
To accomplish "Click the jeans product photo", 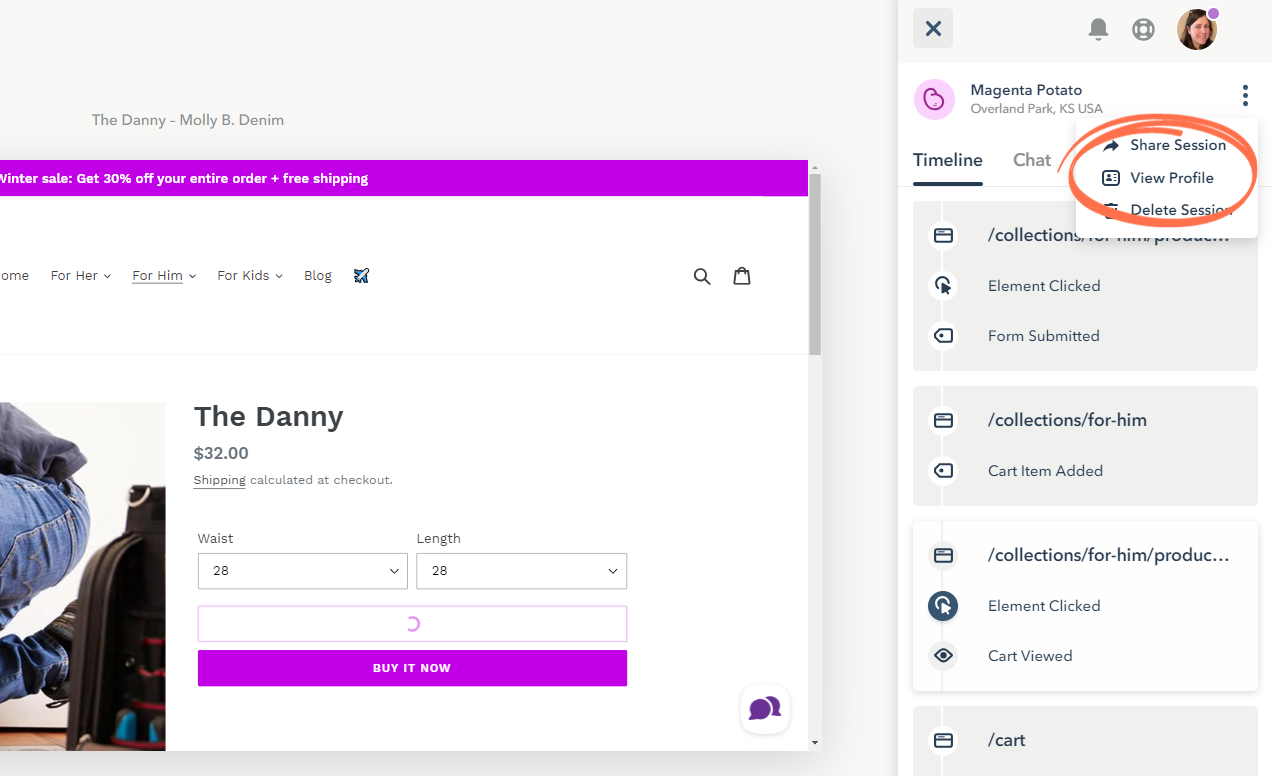I will click(x=82, y=576).
